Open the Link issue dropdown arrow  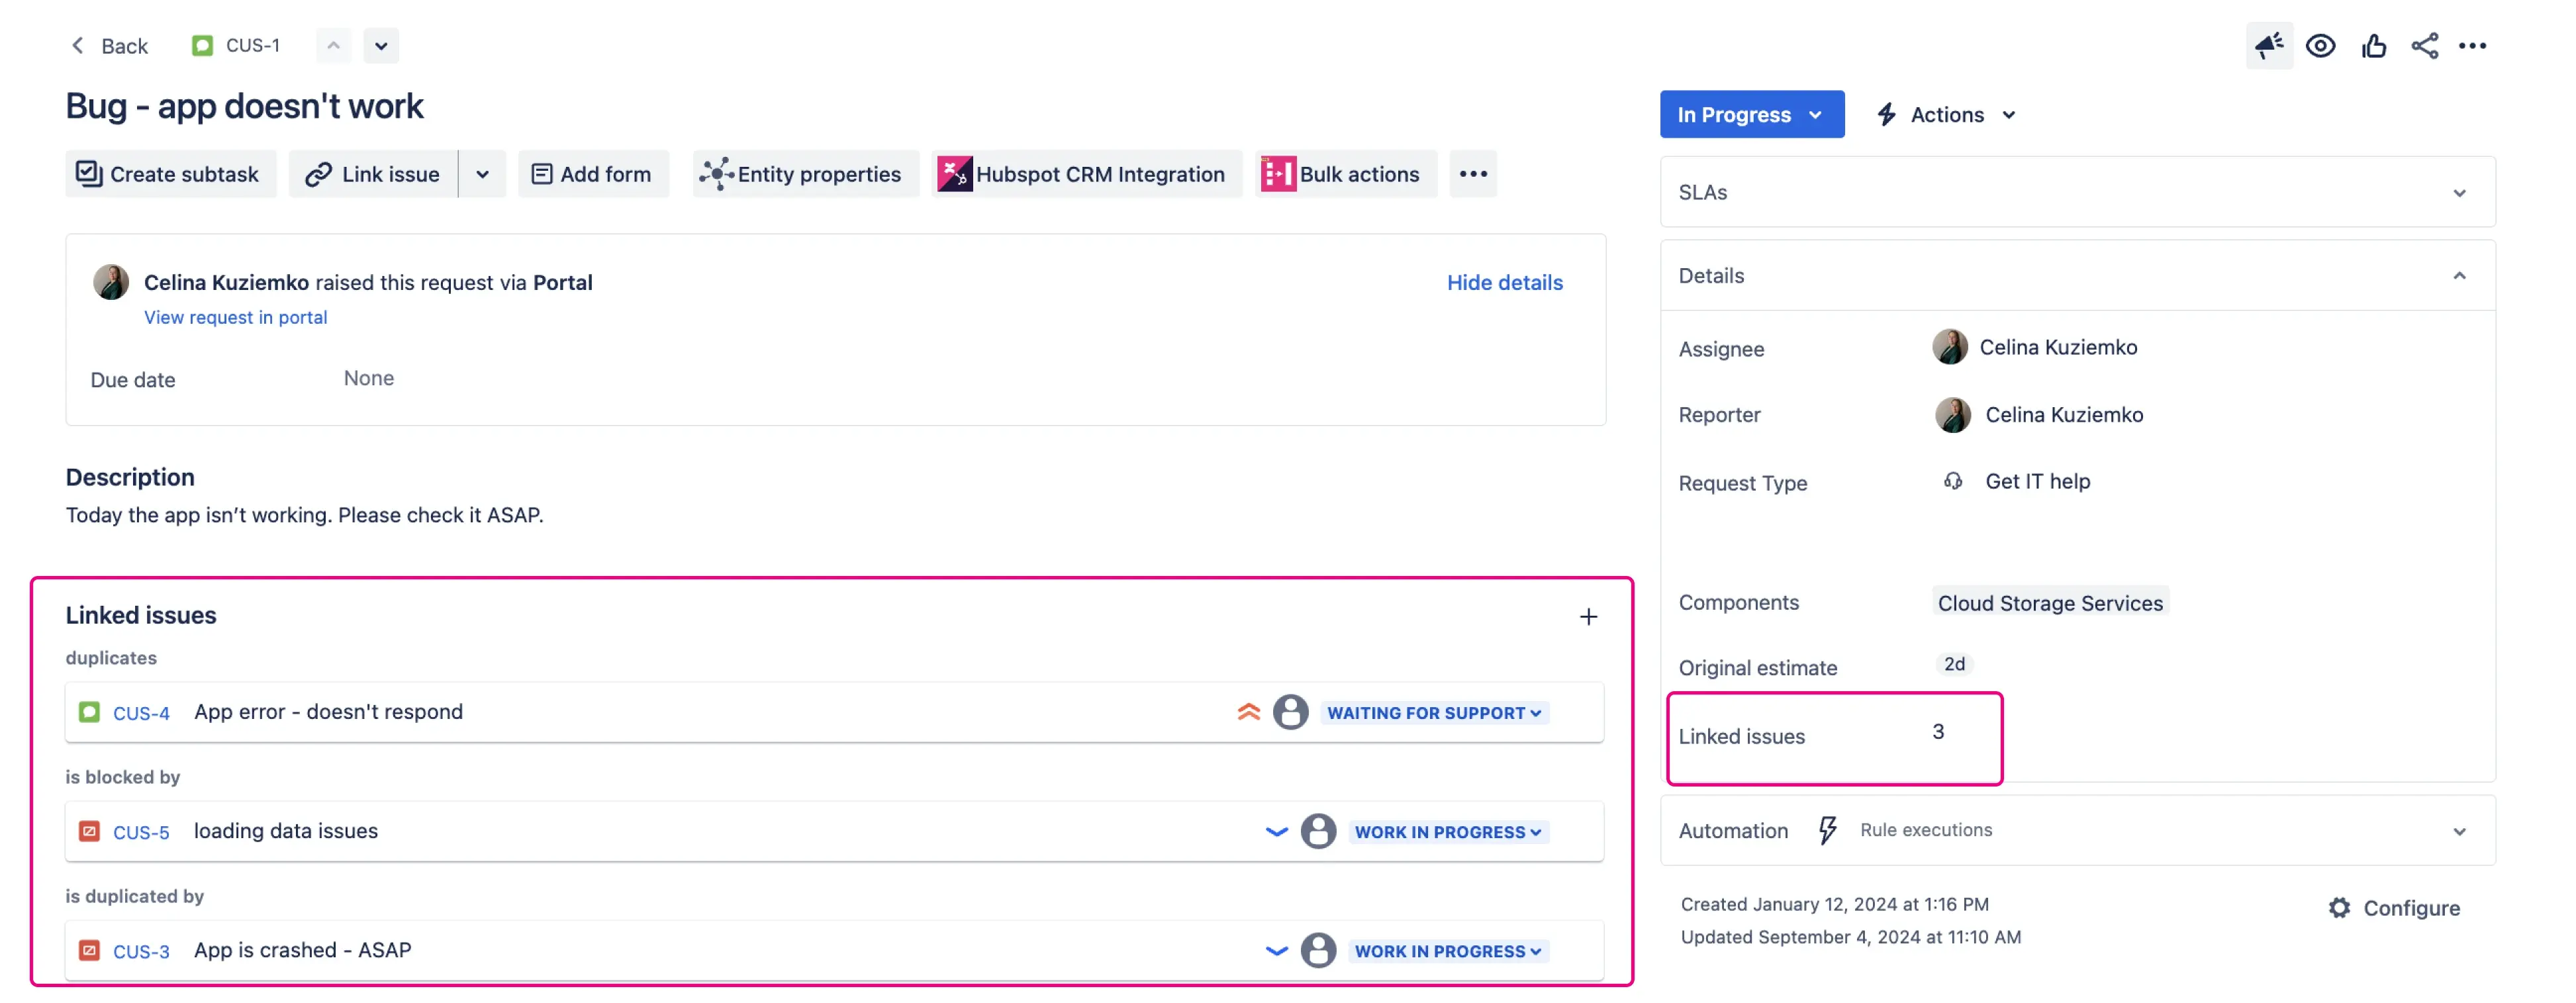tap(482, 174)
